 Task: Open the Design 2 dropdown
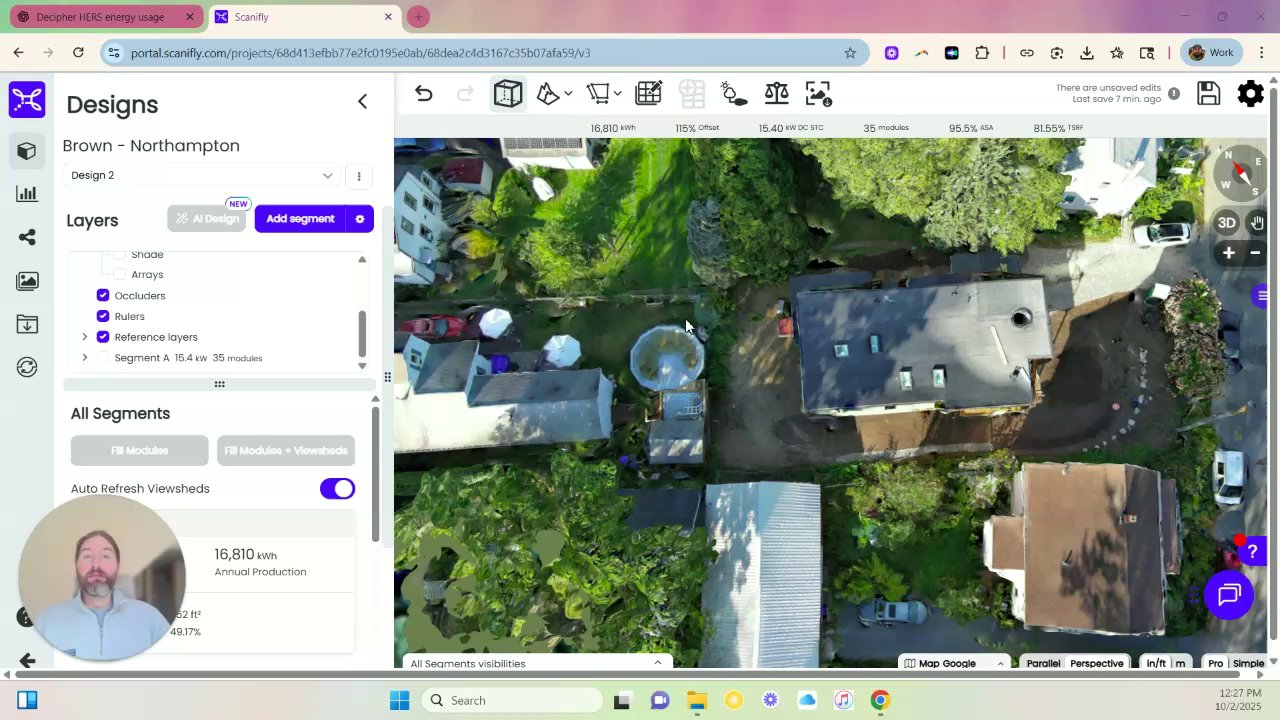coord(202,176)
